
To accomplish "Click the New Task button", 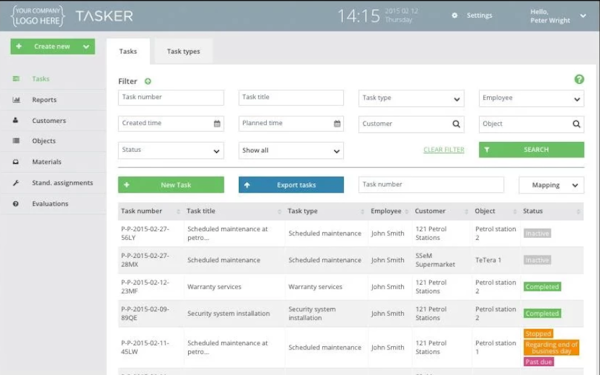I will 171,185.
